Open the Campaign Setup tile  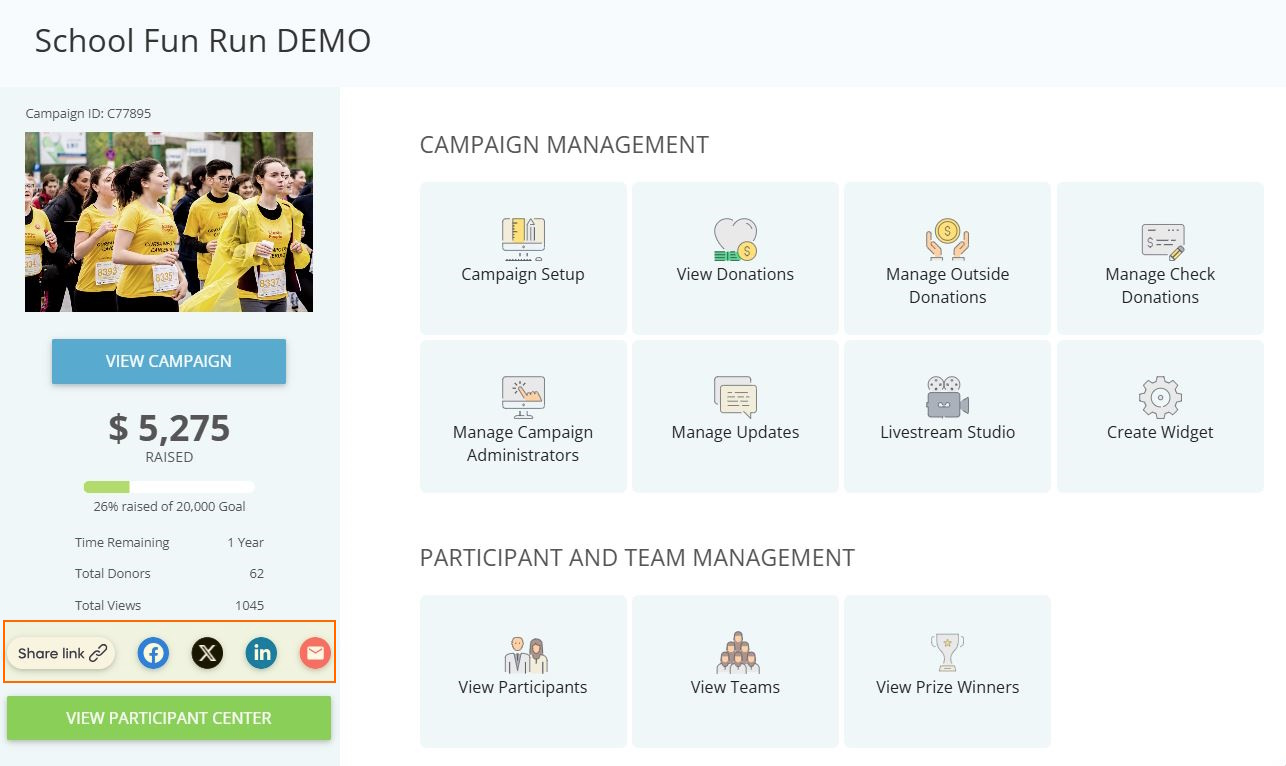click(x=523, y=258)
